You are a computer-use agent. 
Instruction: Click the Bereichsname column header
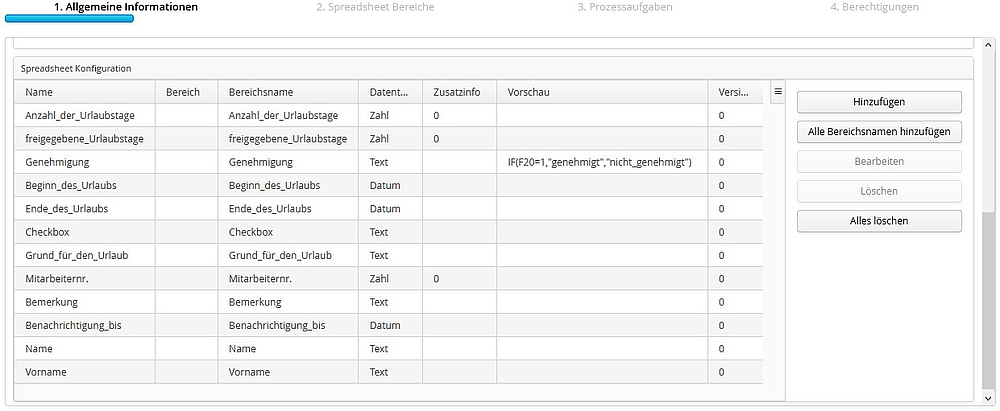pos(288,92)
